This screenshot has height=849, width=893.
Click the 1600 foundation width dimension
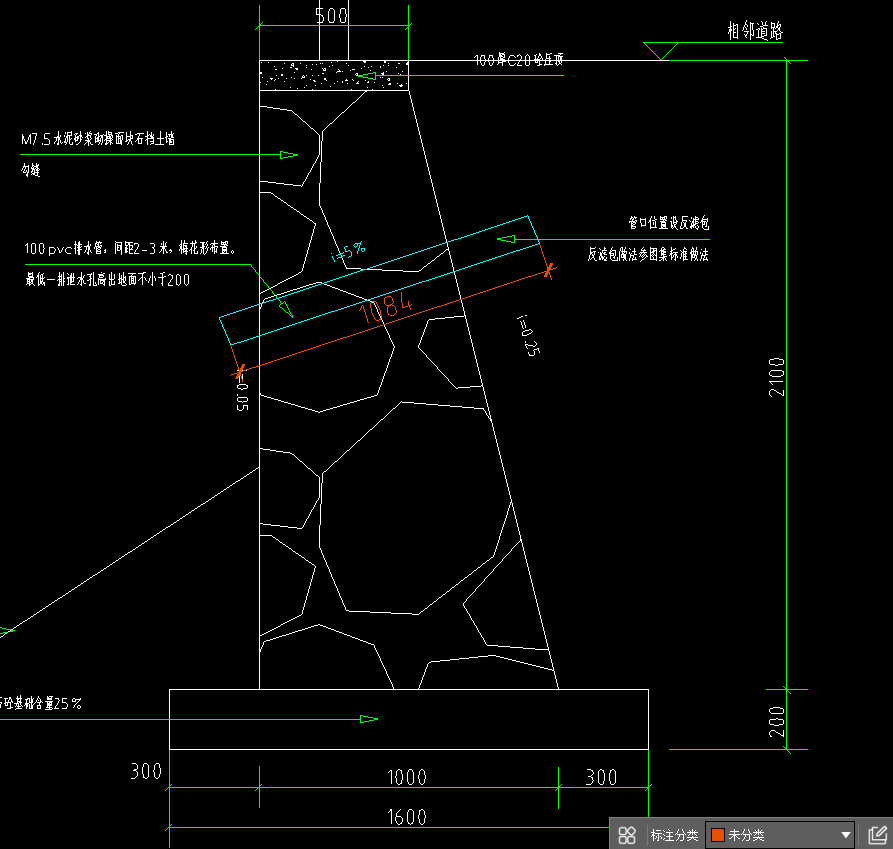coord(405,817)
